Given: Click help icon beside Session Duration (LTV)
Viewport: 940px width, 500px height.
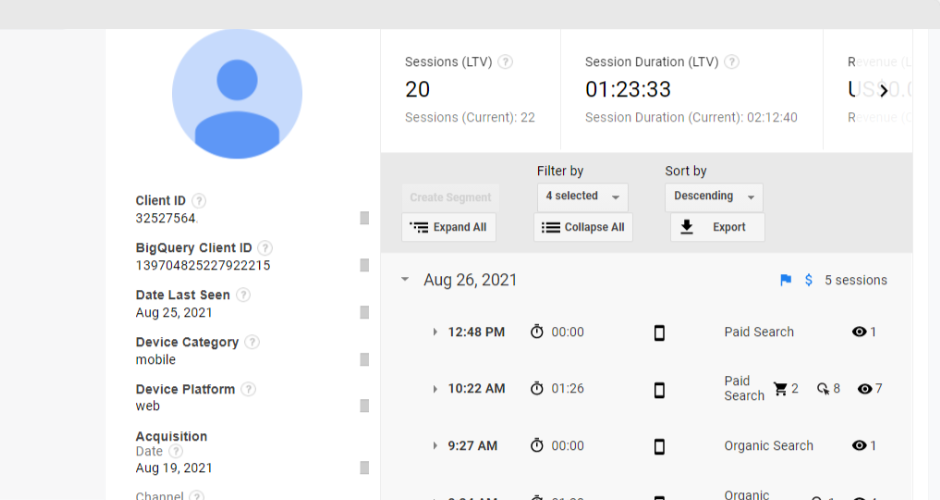Looking at the screenshot, I should pos(732,62).
